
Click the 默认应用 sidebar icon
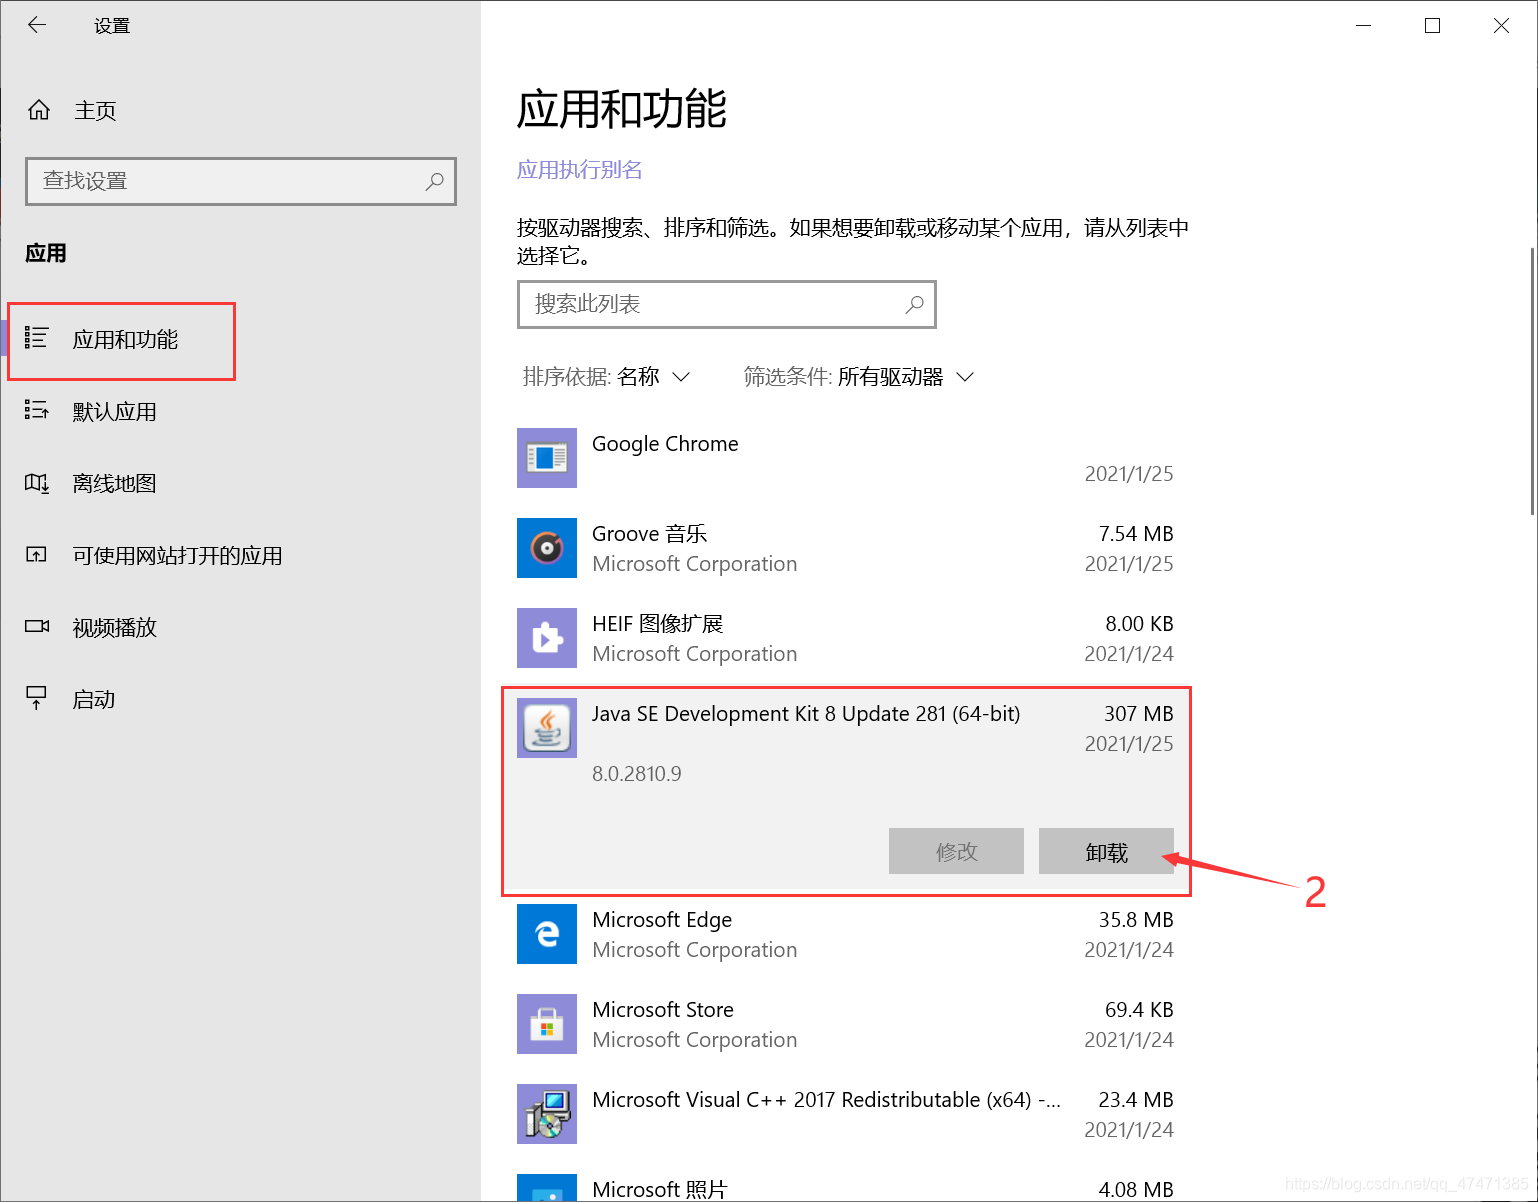point(37,410)
